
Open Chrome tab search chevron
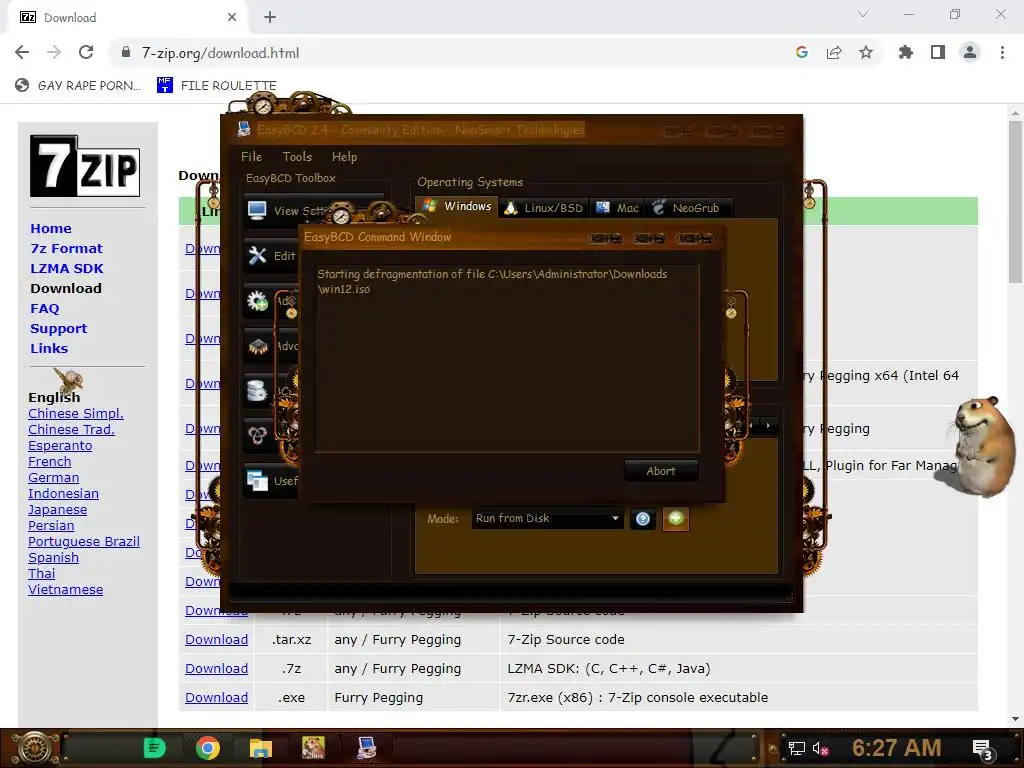(863, 14)
